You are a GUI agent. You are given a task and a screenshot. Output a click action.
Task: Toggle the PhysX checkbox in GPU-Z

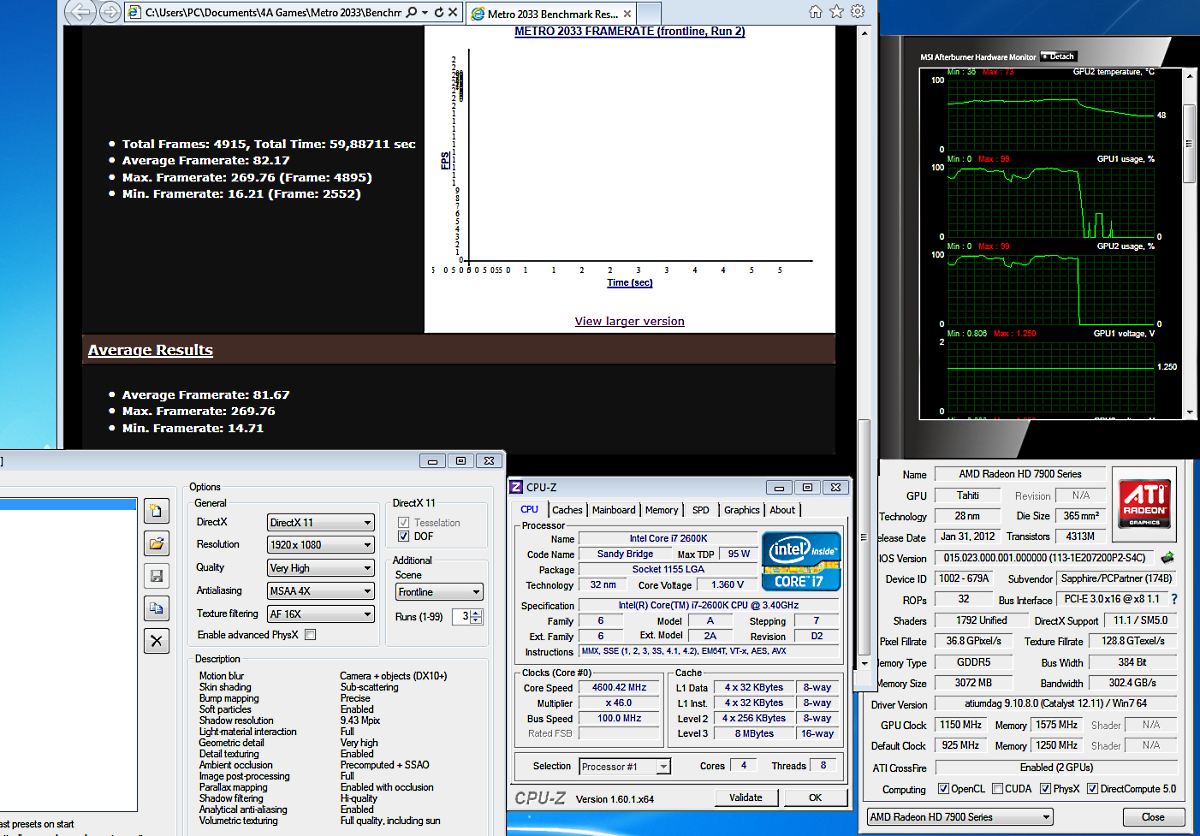pos(1045,789)
